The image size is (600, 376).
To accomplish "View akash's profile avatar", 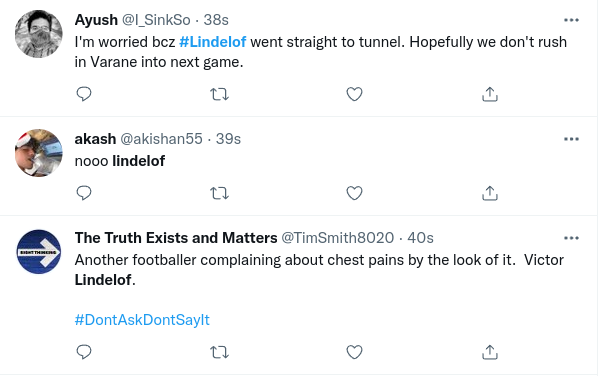I will click(x=39, y=153).
